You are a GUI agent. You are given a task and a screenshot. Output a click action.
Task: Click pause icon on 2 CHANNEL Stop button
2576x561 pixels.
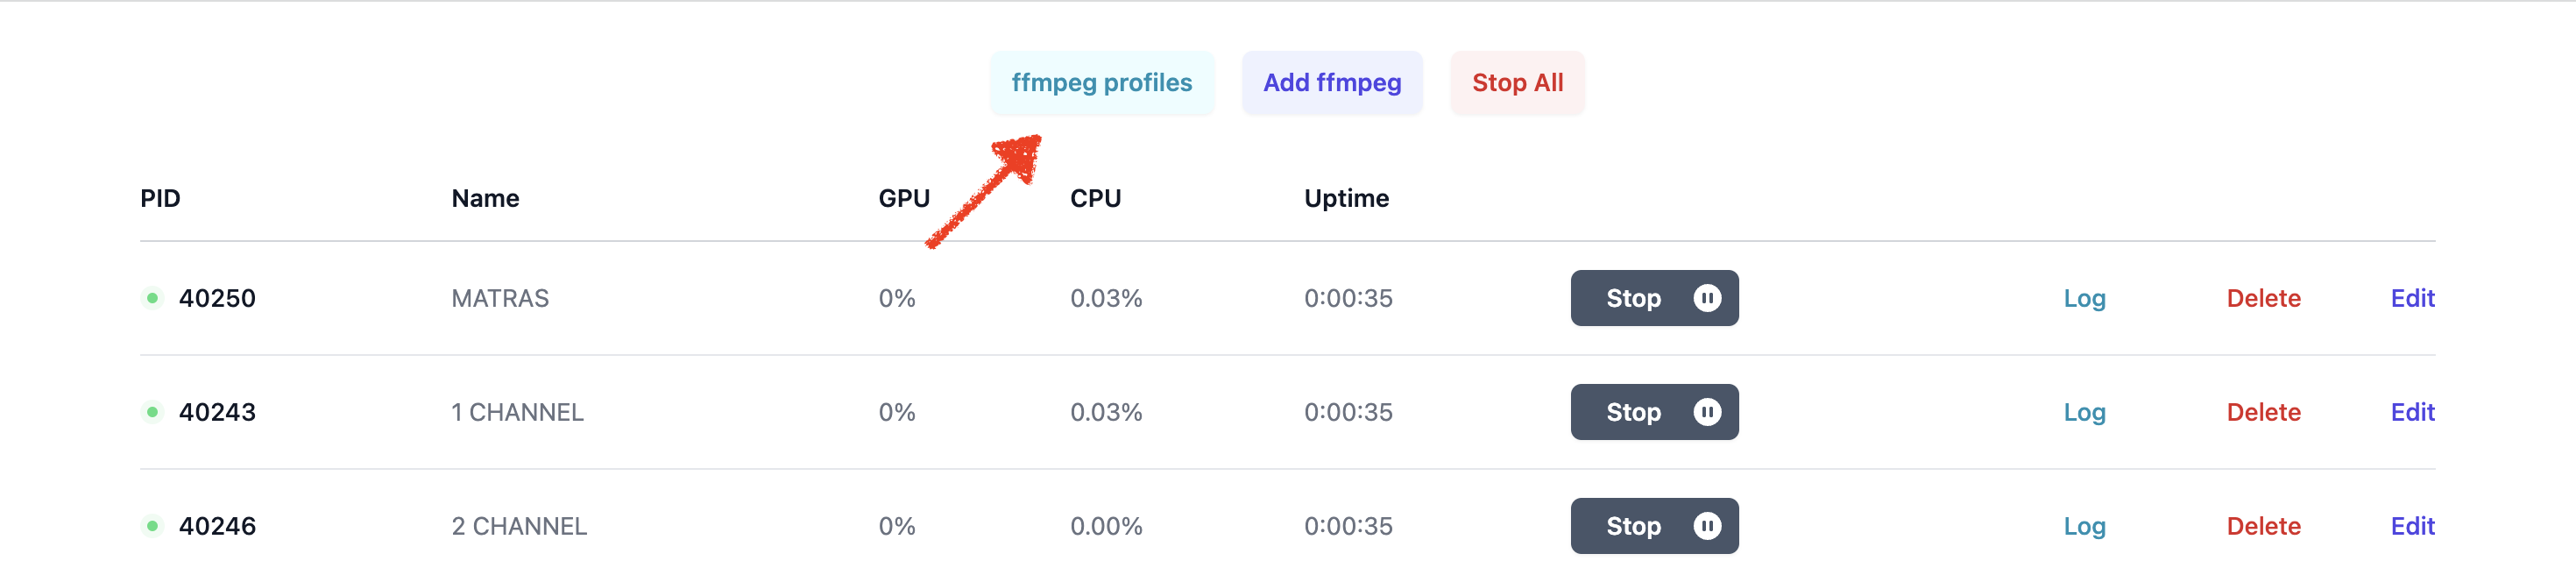point(1707,526)
